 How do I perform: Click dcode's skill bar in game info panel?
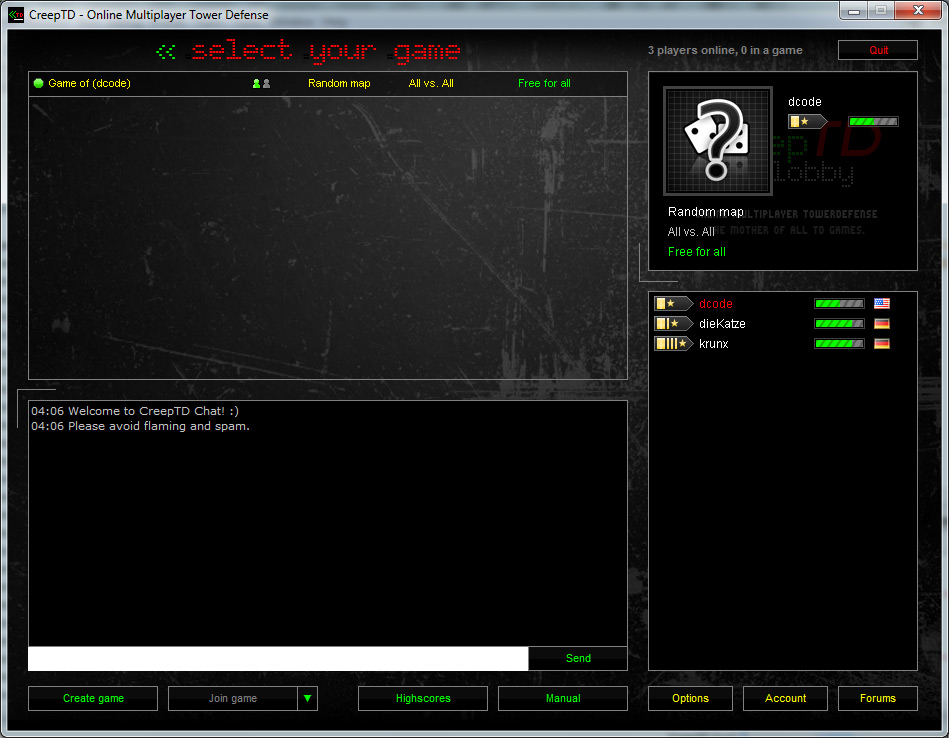(x=873, y=121)
